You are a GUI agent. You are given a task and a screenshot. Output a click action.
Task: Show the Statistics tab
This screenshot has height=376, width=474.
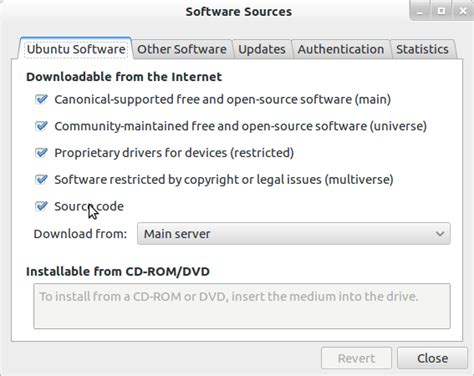pyautogui.click(x=422, y=49)
